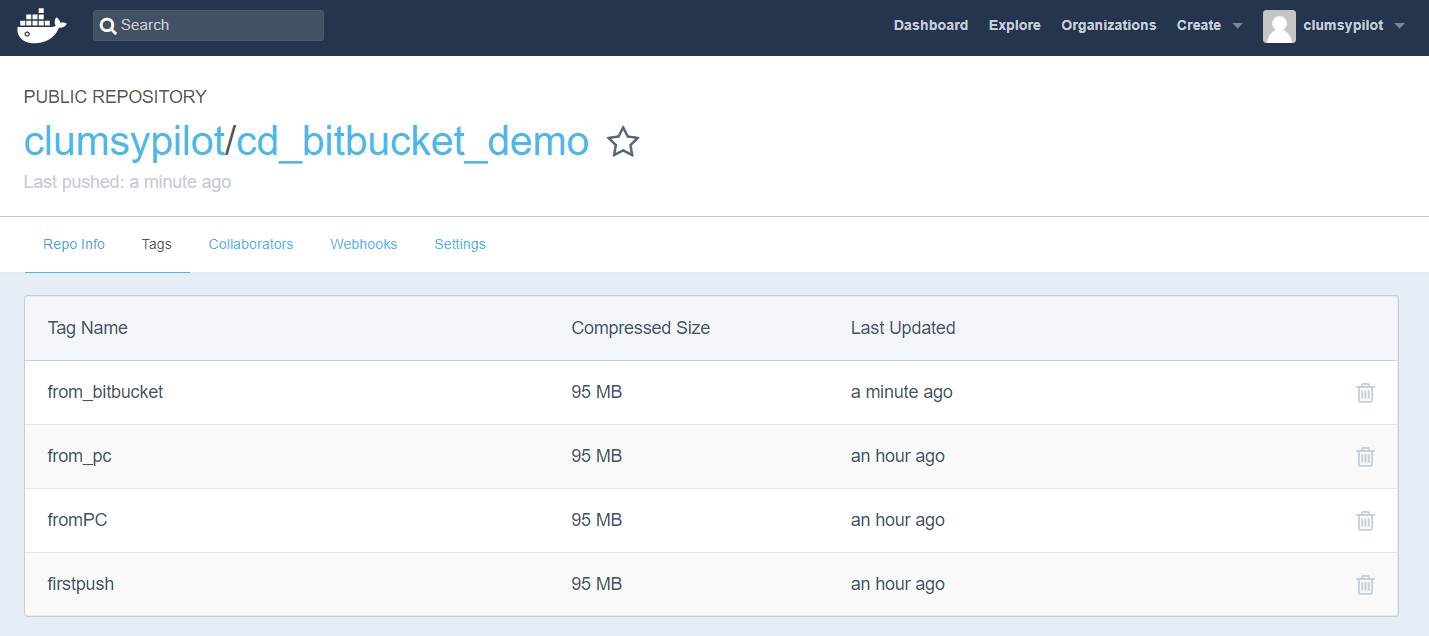Image resolution: width=1429 pixels, height=636 pixels.
Task: Delete the firstpush tag
Action: pos(1365,584)
